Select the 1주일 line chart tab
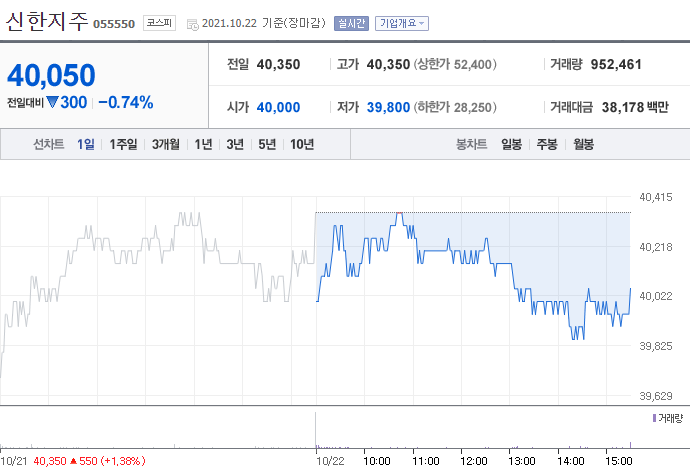 pos(123,144)
